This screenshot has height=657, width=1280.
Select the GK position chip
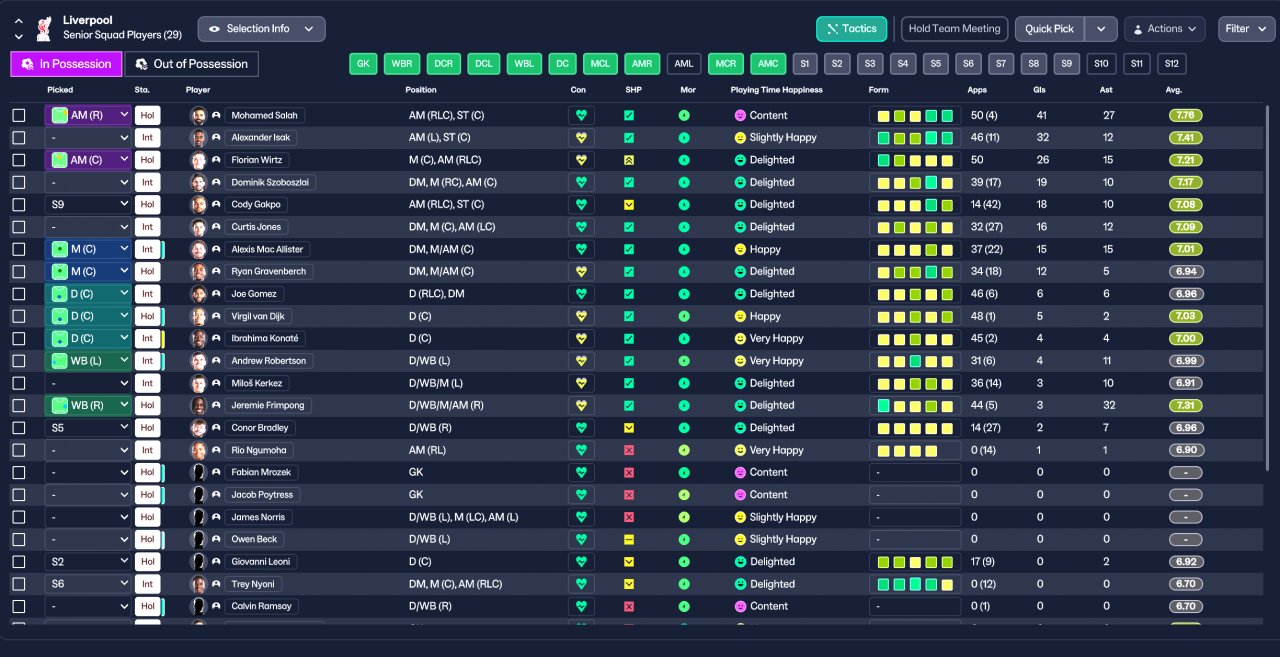(x=363, y=64)
